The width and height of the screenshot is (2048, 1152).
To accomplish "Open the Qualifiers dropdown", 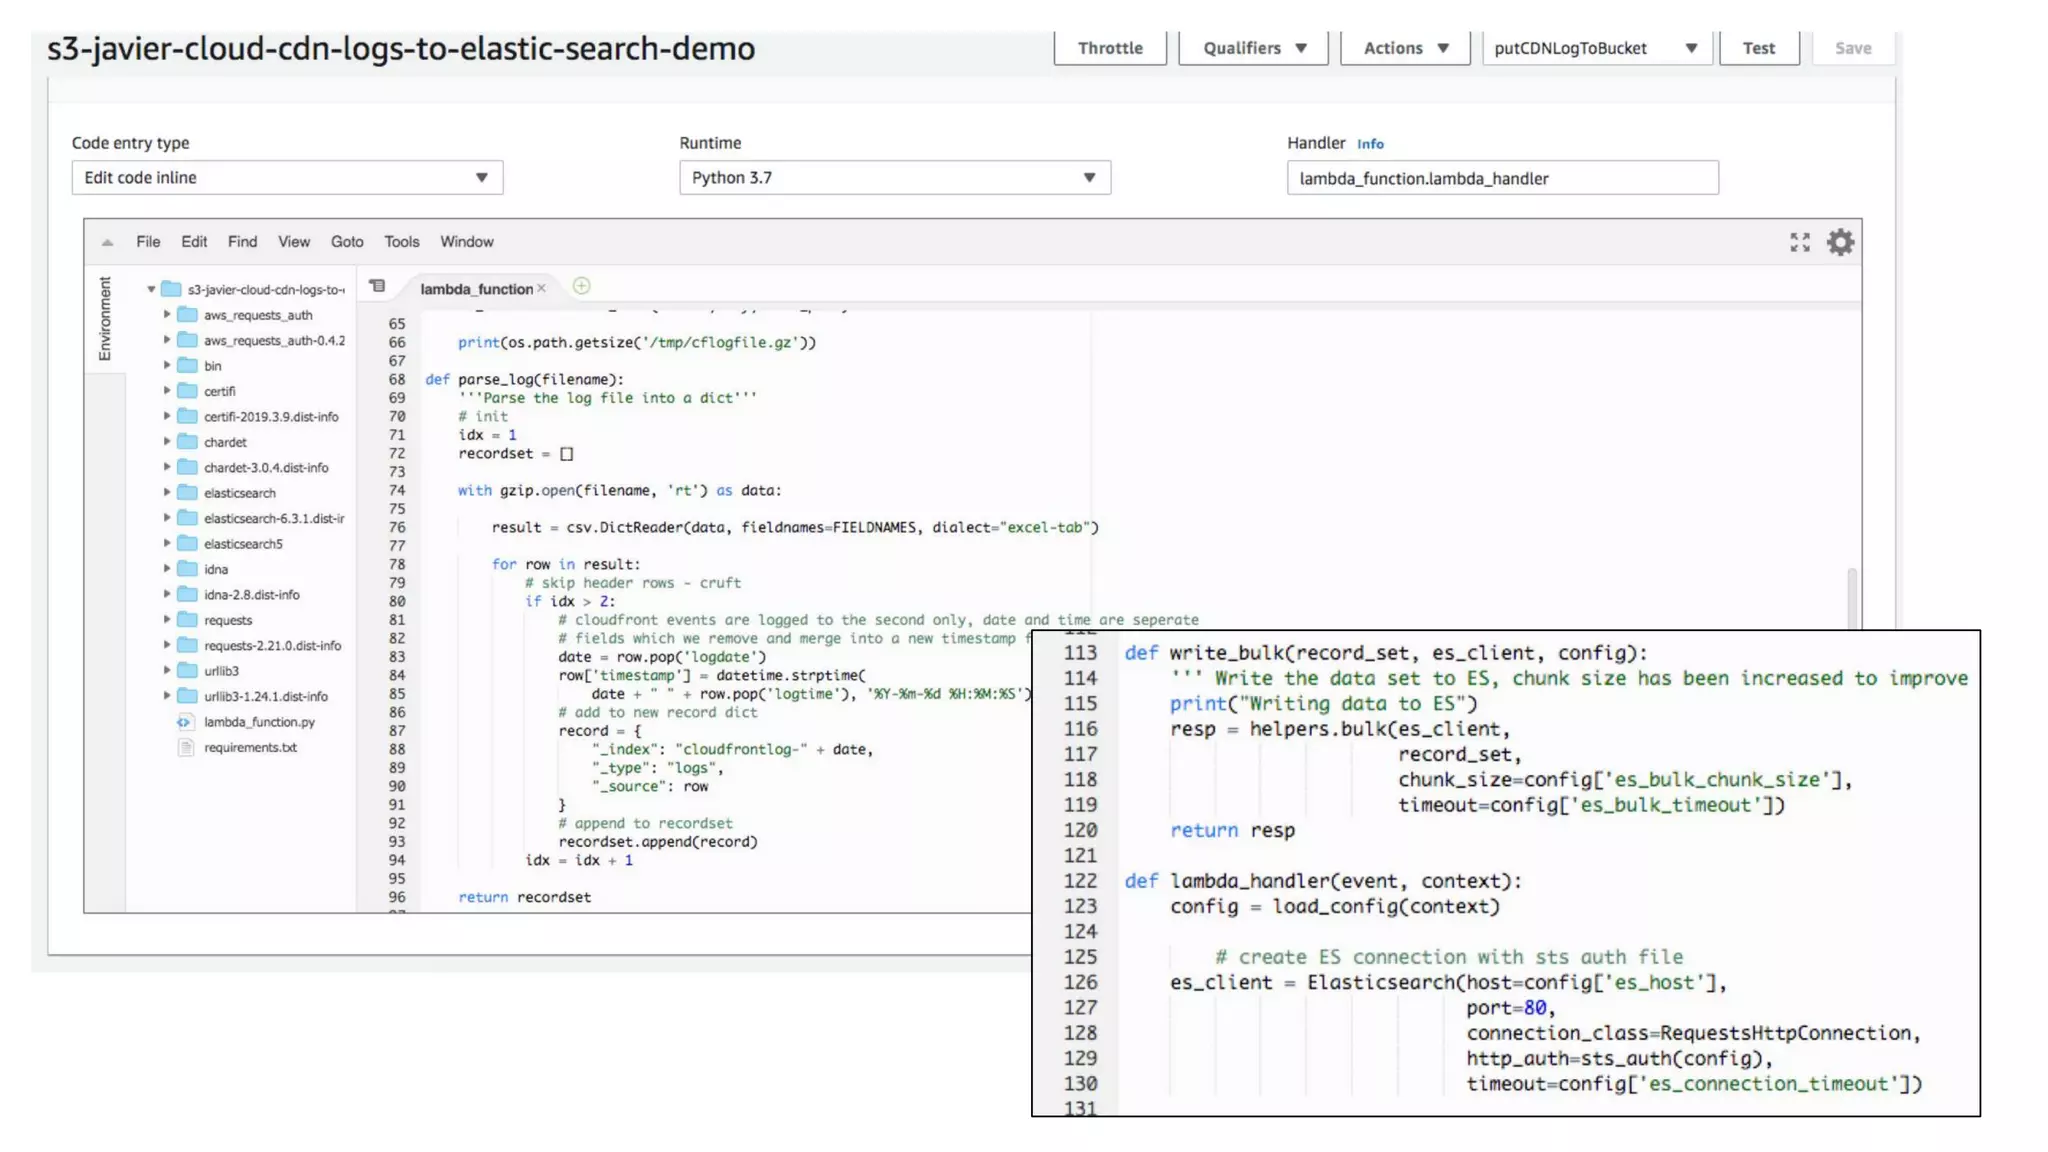I will (1253, 48).
